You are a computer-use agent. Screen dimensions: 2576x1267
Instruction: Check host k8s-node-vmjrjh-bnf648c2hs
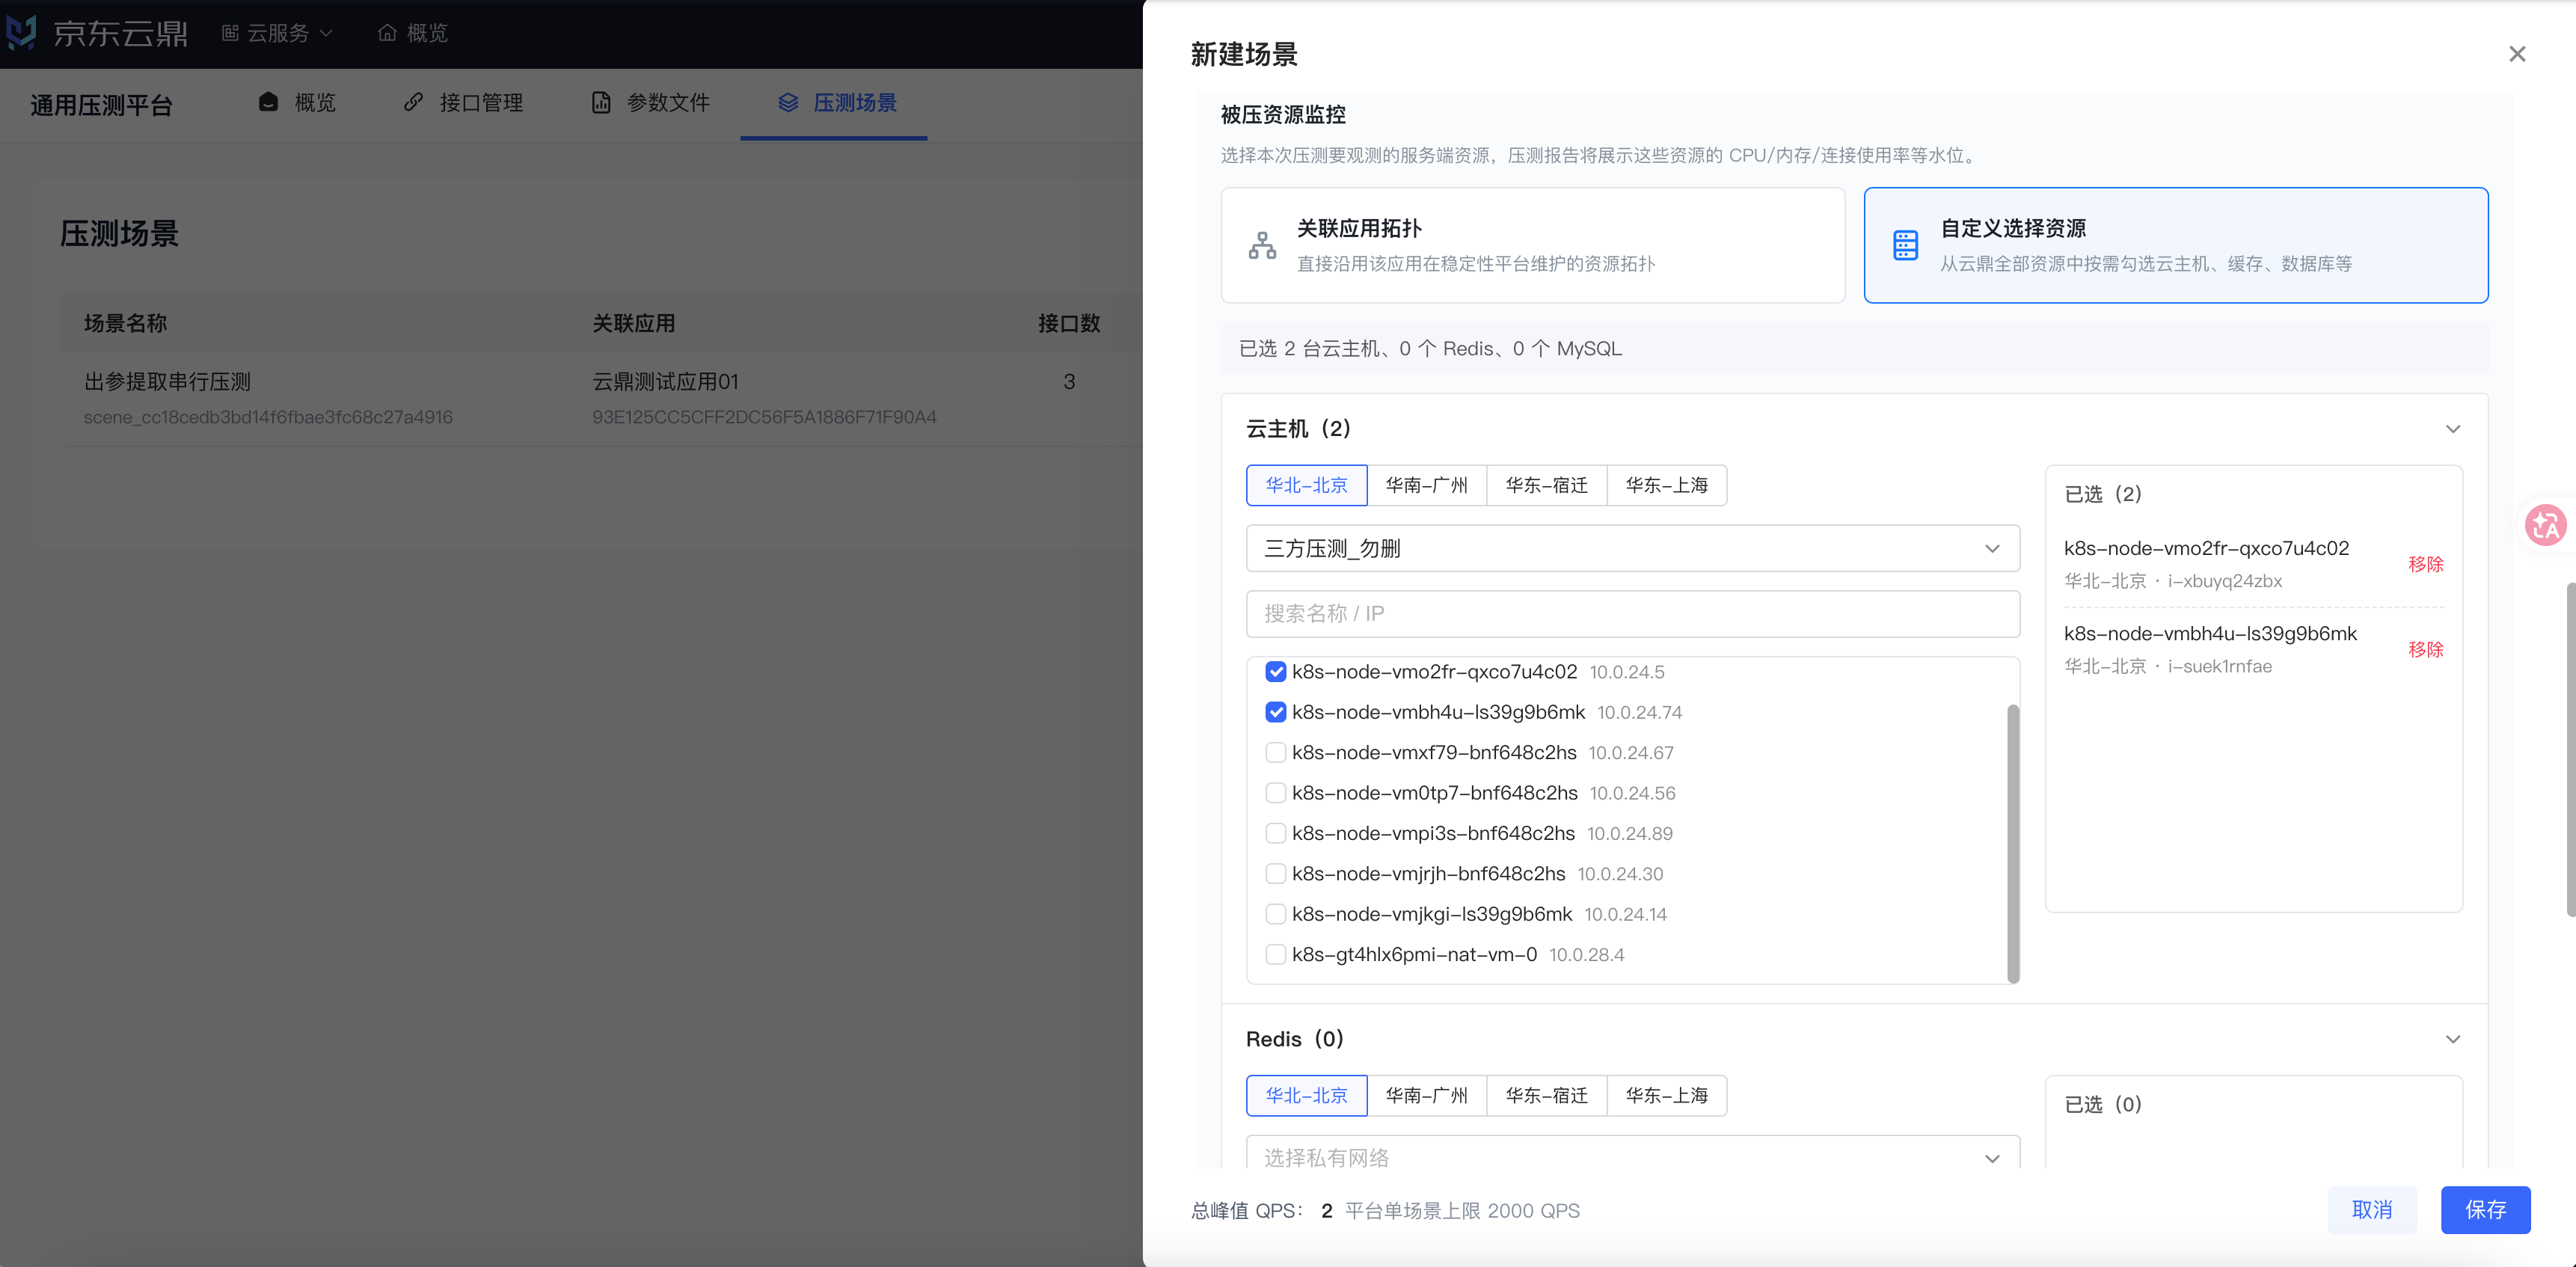[x=1275, y=873]
